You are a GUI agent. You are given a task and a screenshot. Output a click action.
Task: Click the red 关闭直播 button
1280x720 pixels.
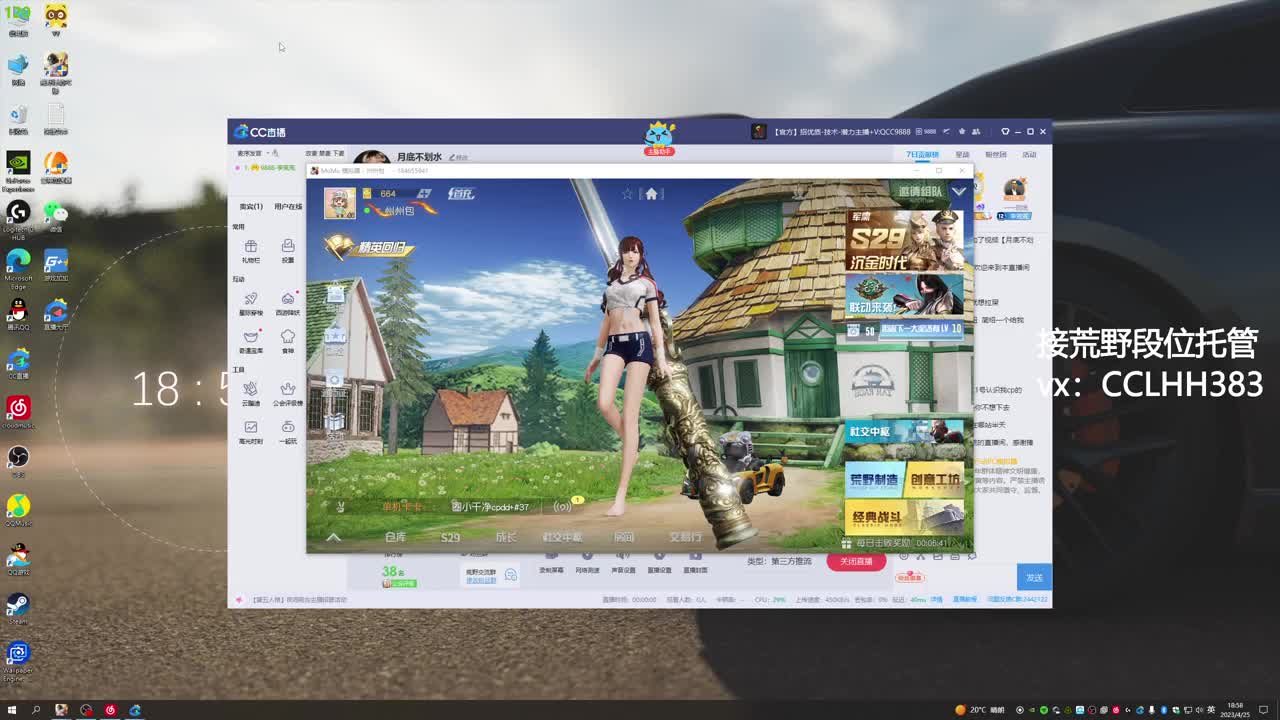(x=856, y=561)
